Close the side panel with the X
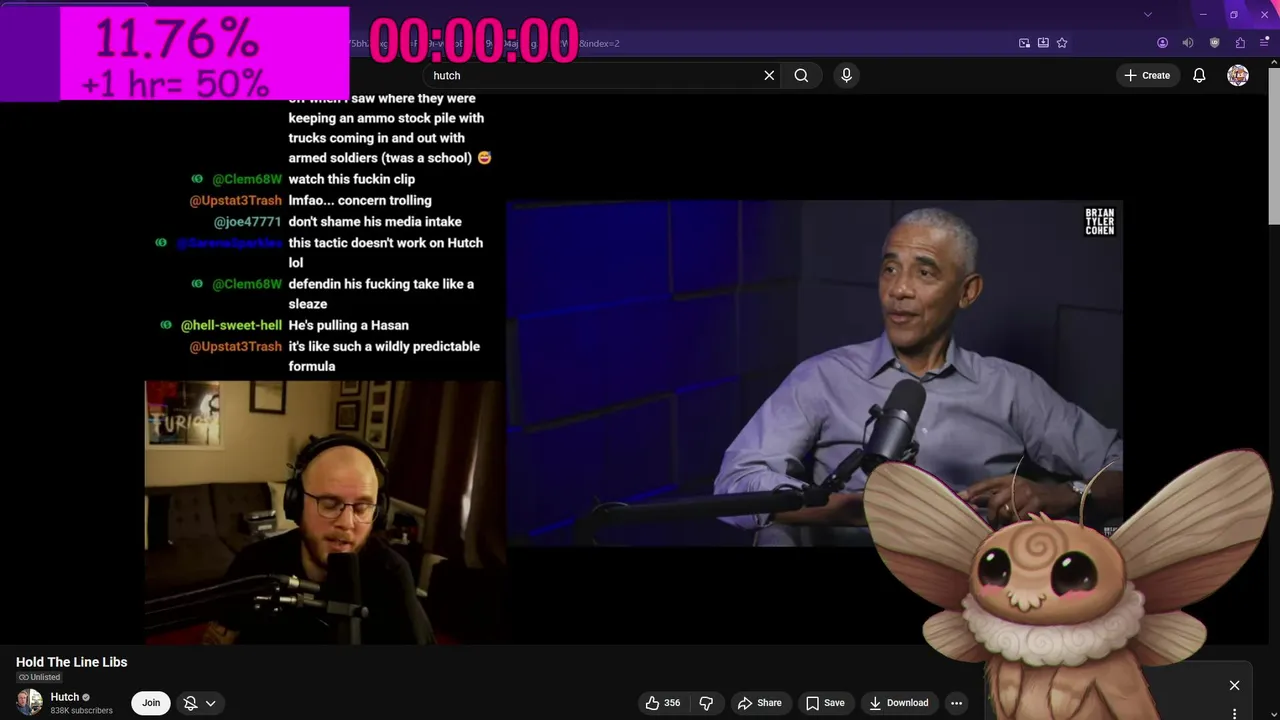1280x720 pixels. click(1234, 685)
